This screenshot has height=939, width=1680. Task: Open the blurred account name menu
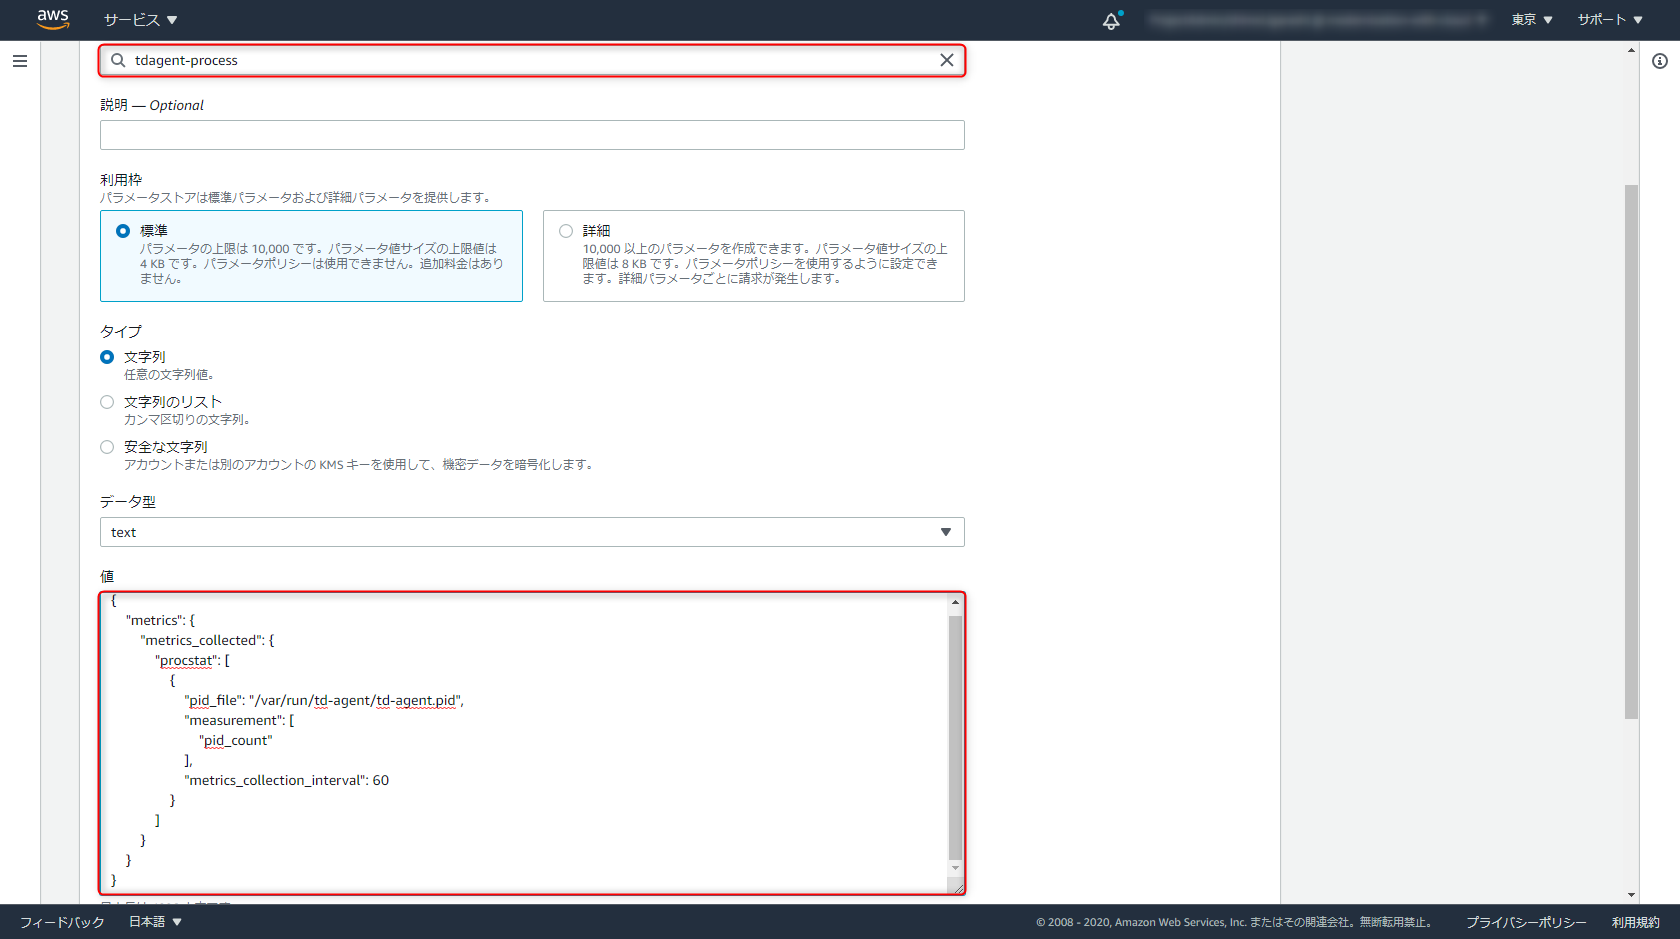[x=1318, y=20]
